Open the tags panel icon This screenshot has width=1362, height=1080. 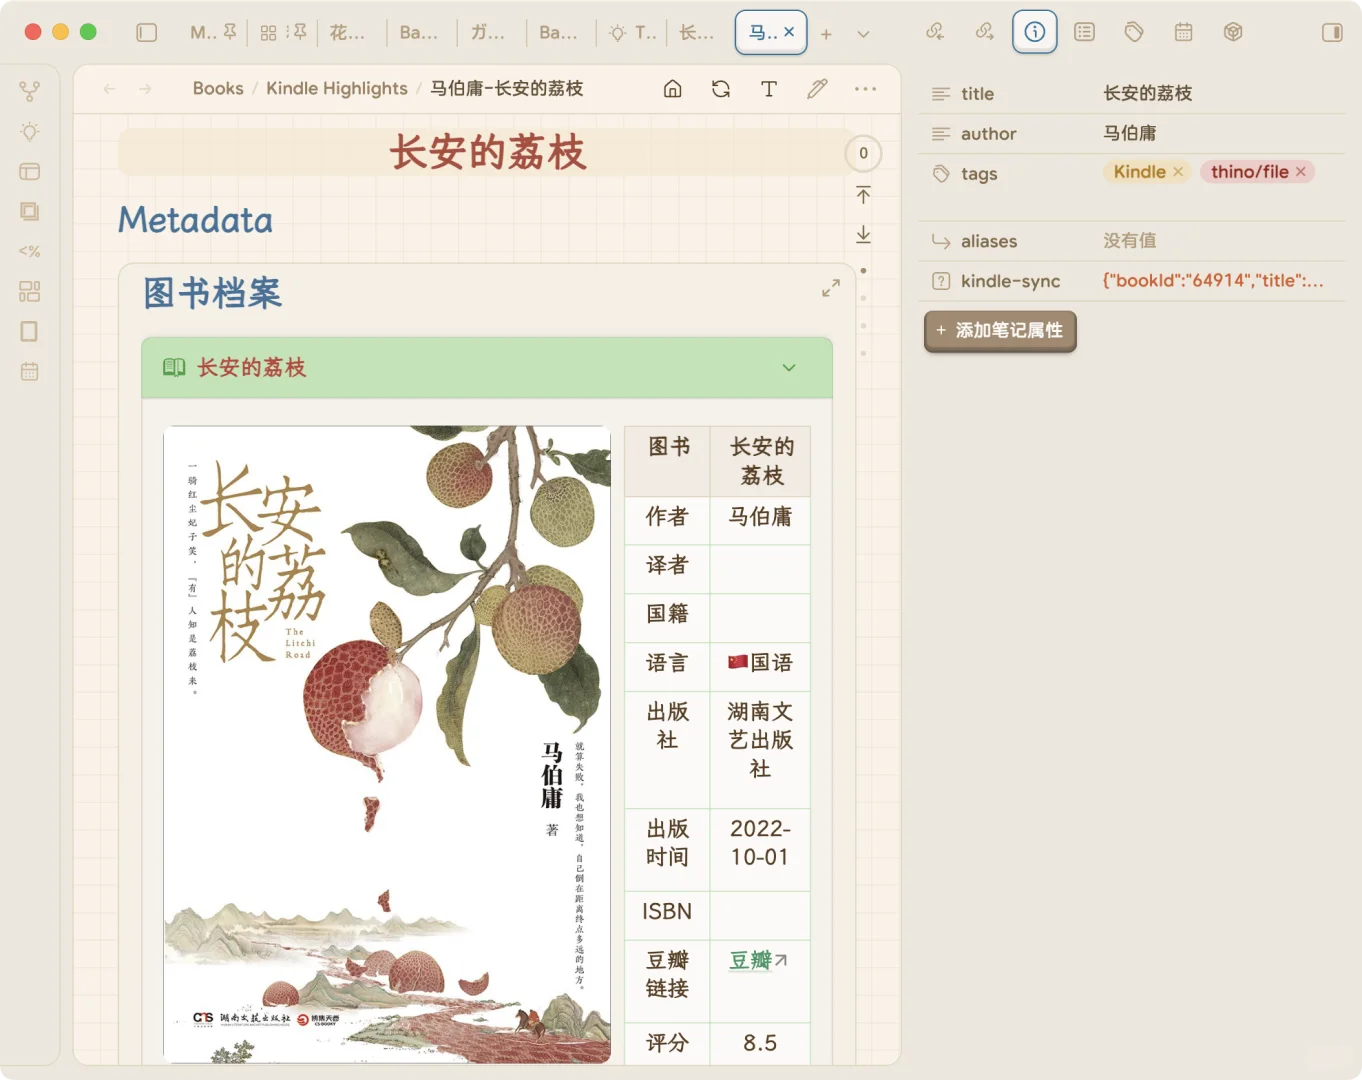point(1134,32)
